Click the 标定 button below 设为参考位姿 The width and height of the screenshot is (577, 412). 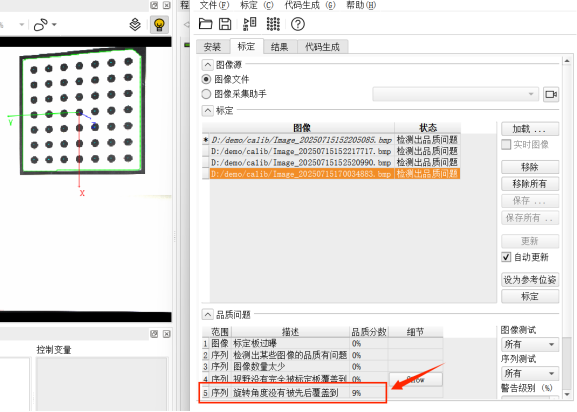(530, 296)
